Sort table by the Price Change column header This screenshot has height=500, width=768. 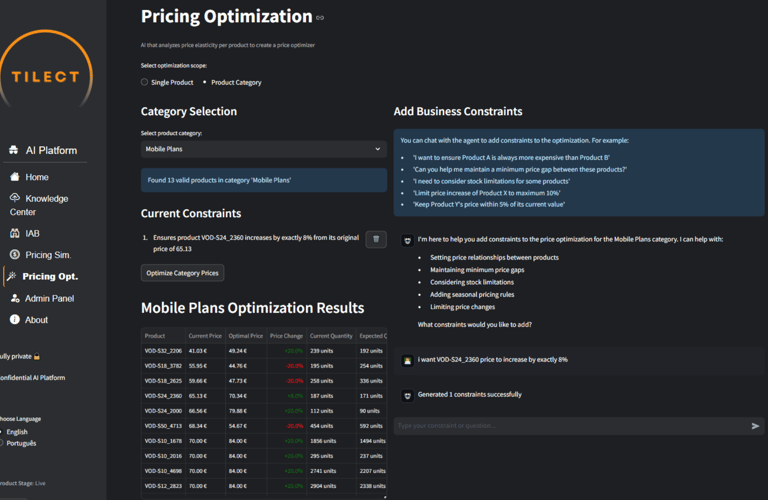point(286,336)
